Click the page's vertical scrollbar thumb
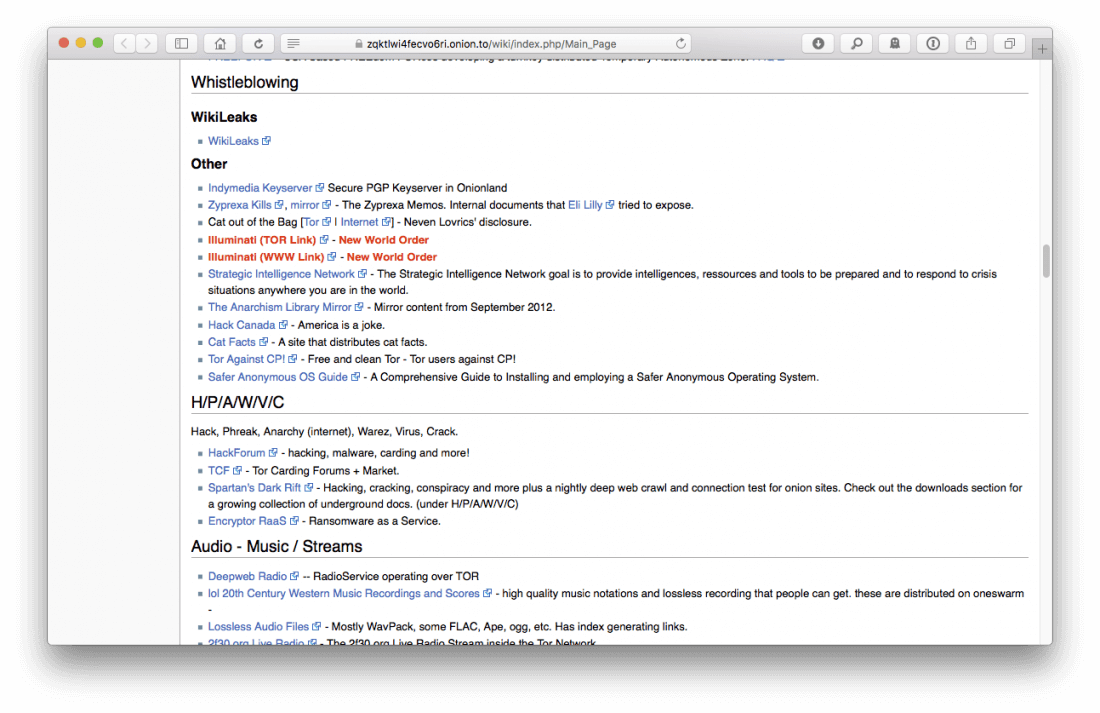This screenshot has height=713, width=1100. click(x=1046, y=261)
